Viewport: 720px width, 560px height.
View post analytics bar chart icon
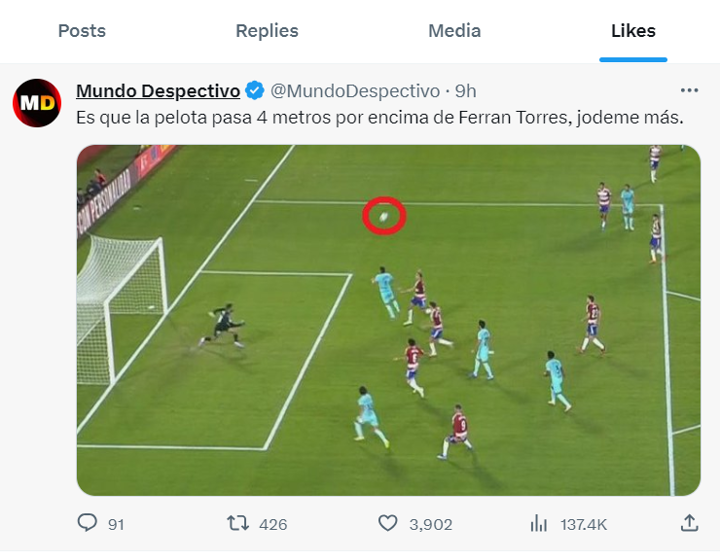tap(539, 523)
